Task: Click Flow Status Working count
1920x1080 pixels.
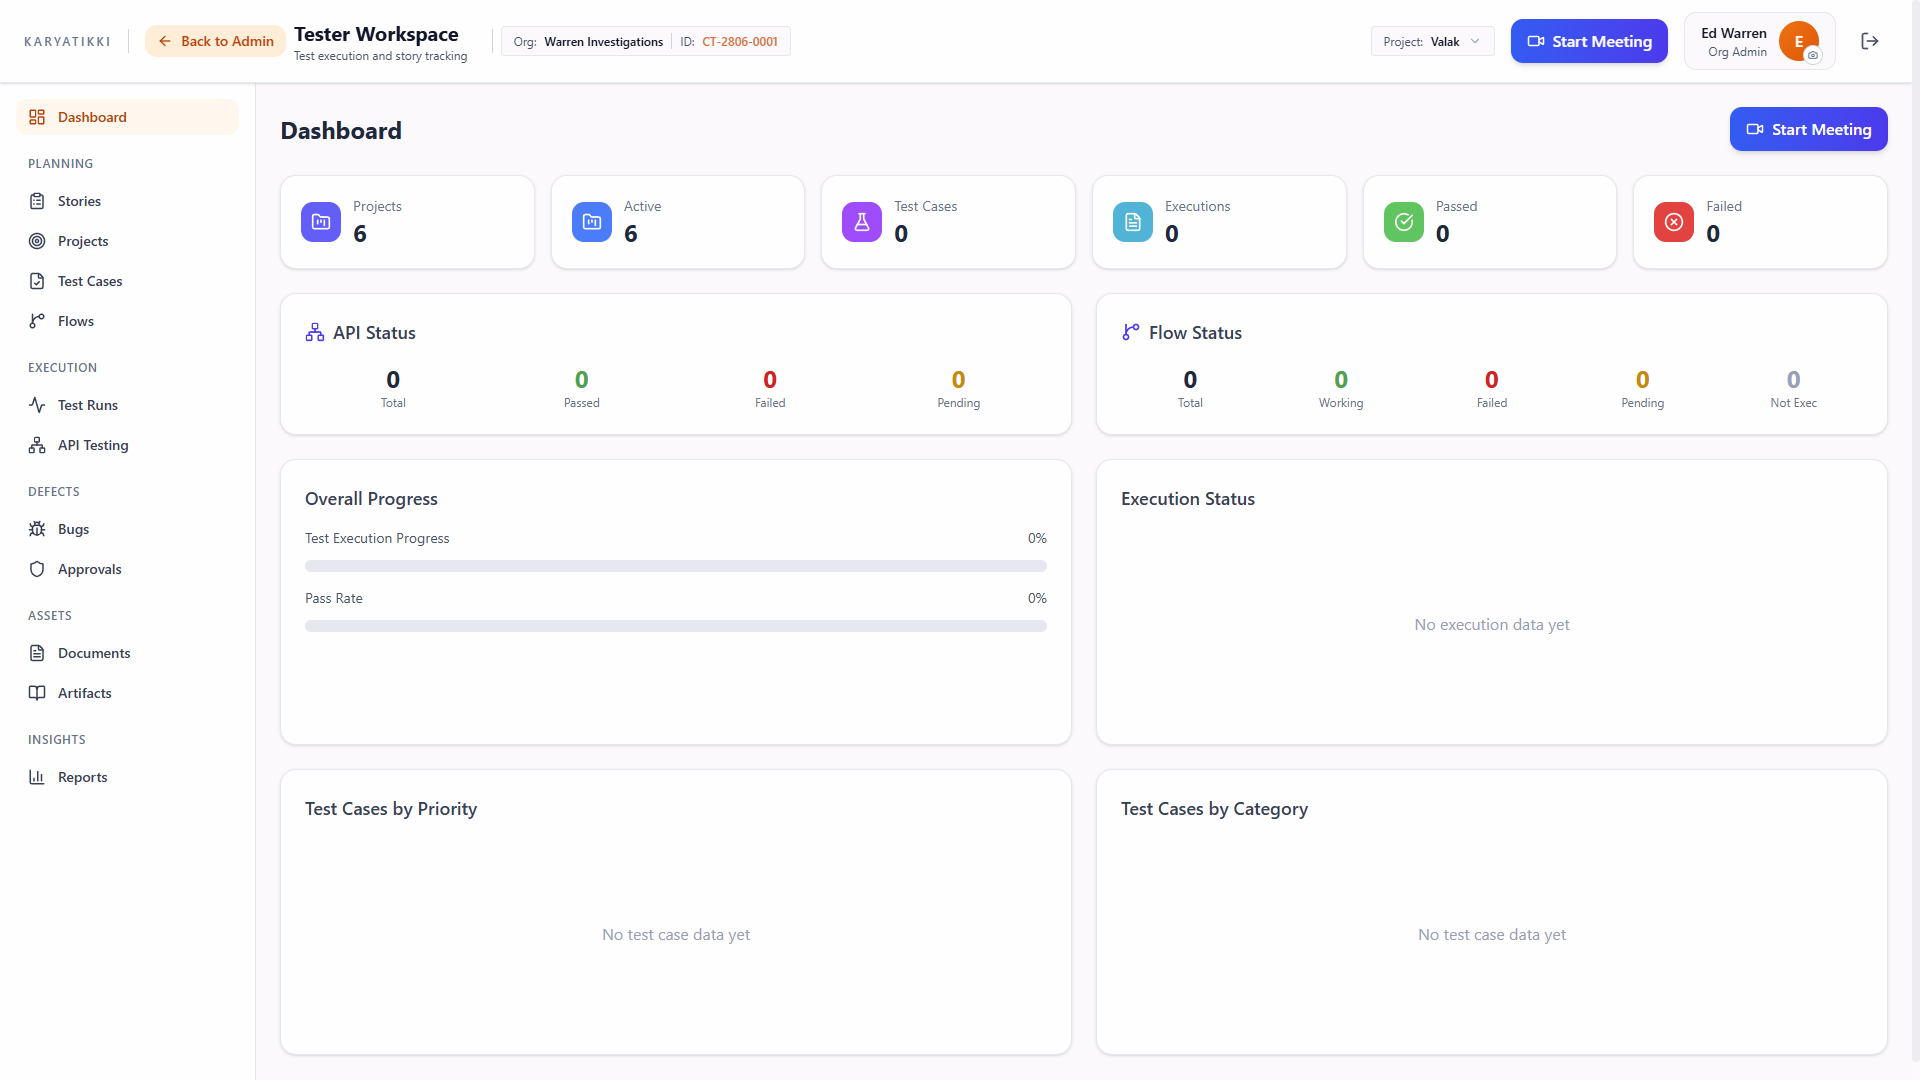Action: point(1341,380)
